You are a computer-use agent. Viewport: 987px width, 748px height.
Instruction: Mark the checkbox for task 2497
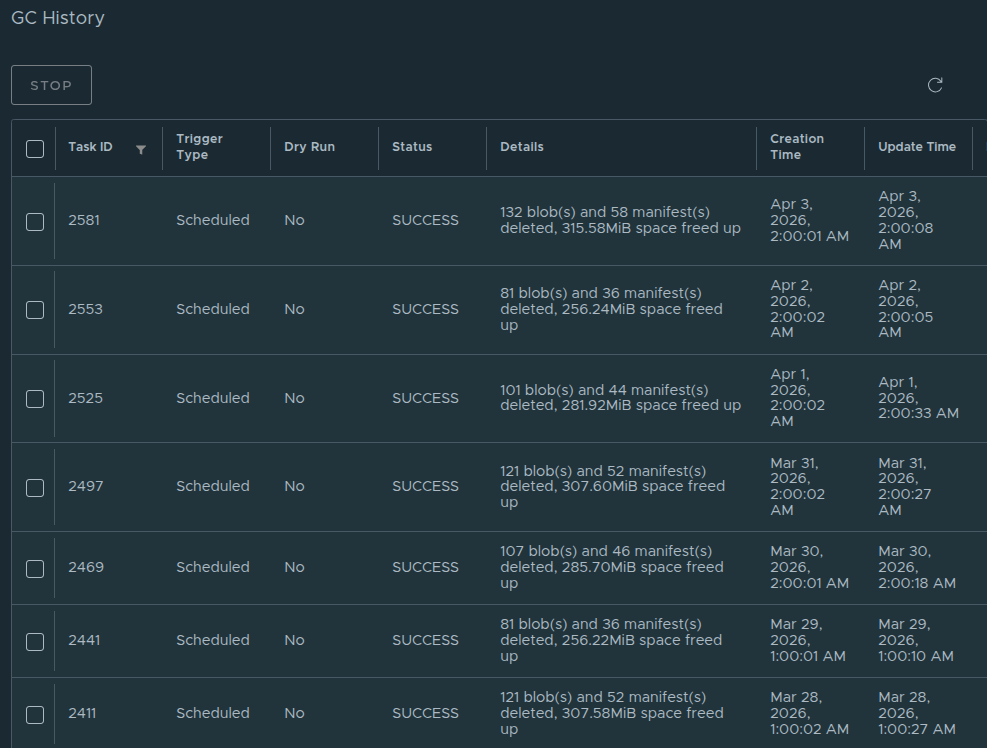[35, 487]
